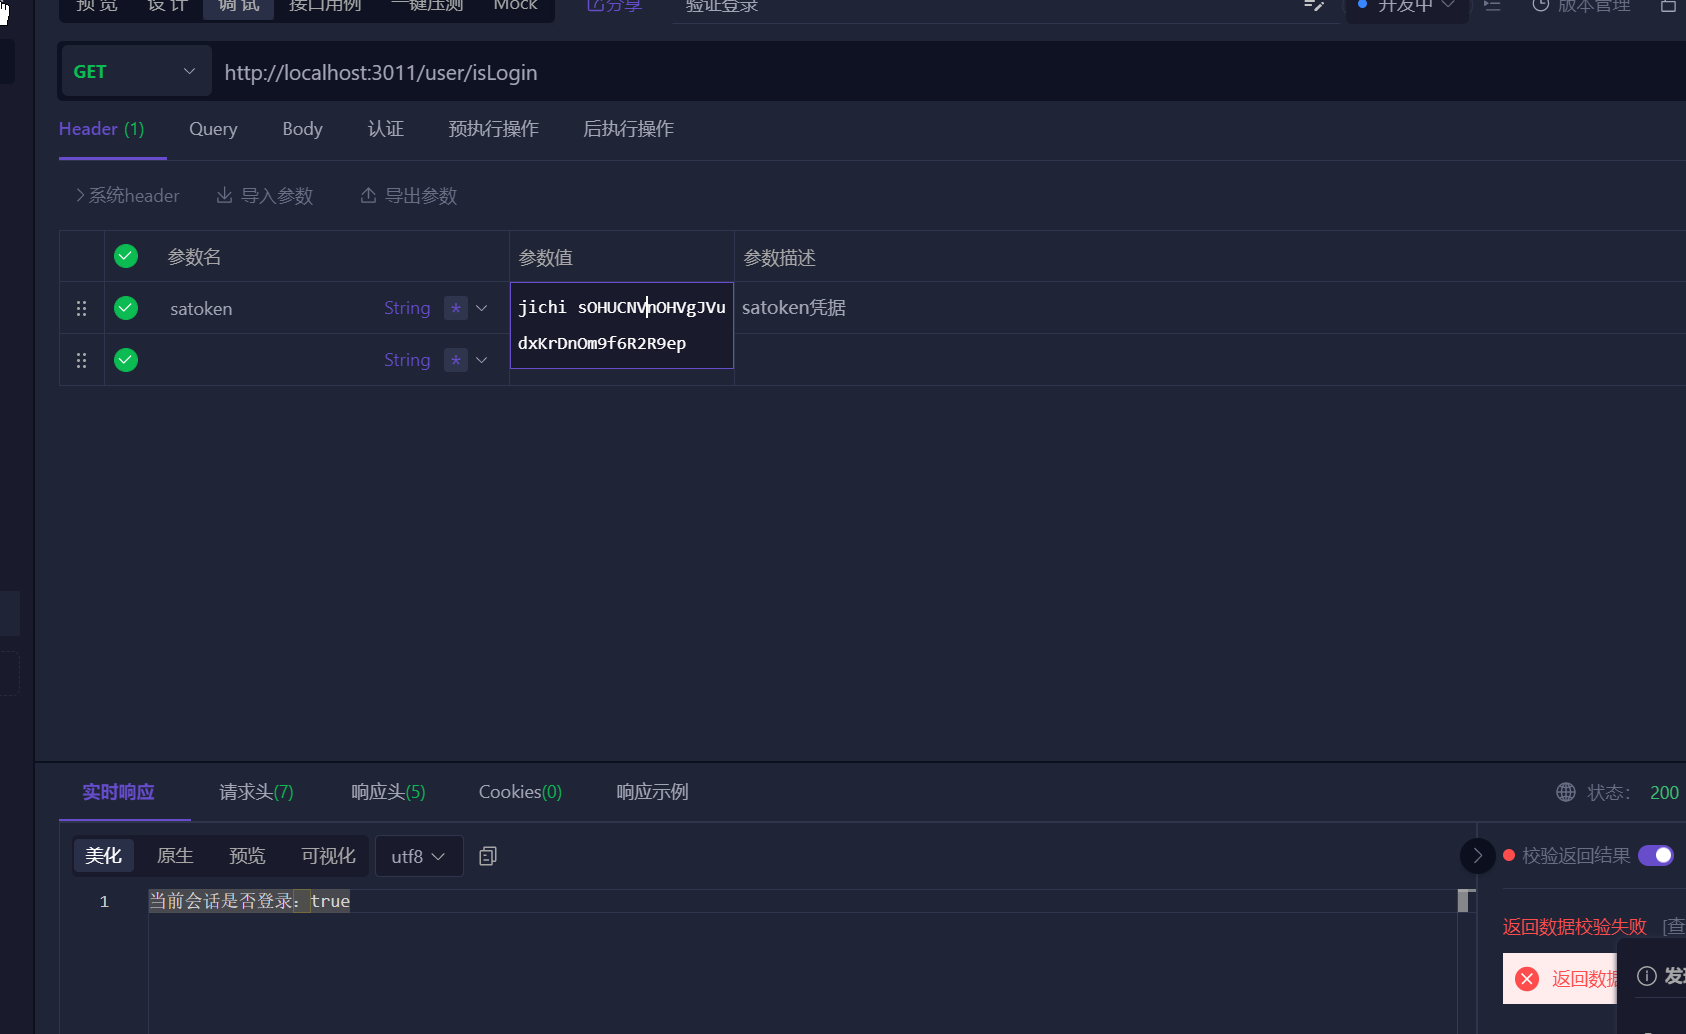Select the 美化 response view
Screen dimensions: 1686x1034
pyautogui.click(x=103, y=856)
